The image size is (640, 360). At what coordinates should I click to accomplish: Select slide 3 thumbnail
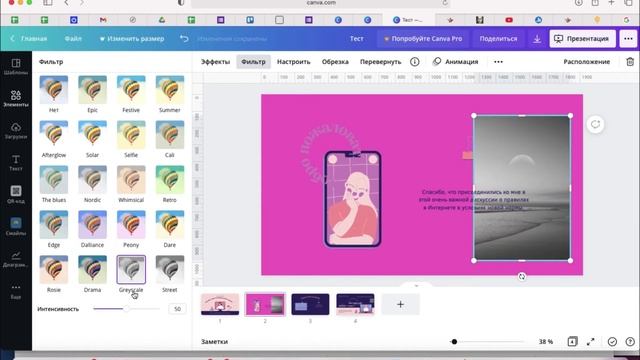pyautogui.click(x=310, y=304)
